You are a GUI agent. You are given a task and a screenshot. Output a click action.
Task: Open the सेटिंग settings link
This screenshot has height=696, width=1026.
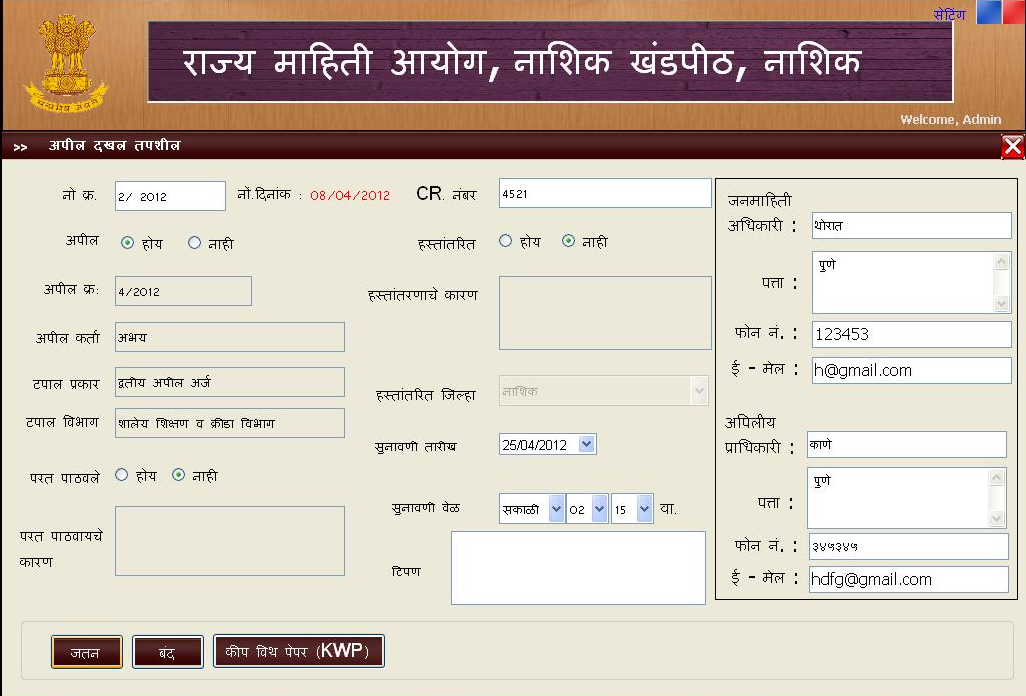pyautogui.click(x=949, y=15)
